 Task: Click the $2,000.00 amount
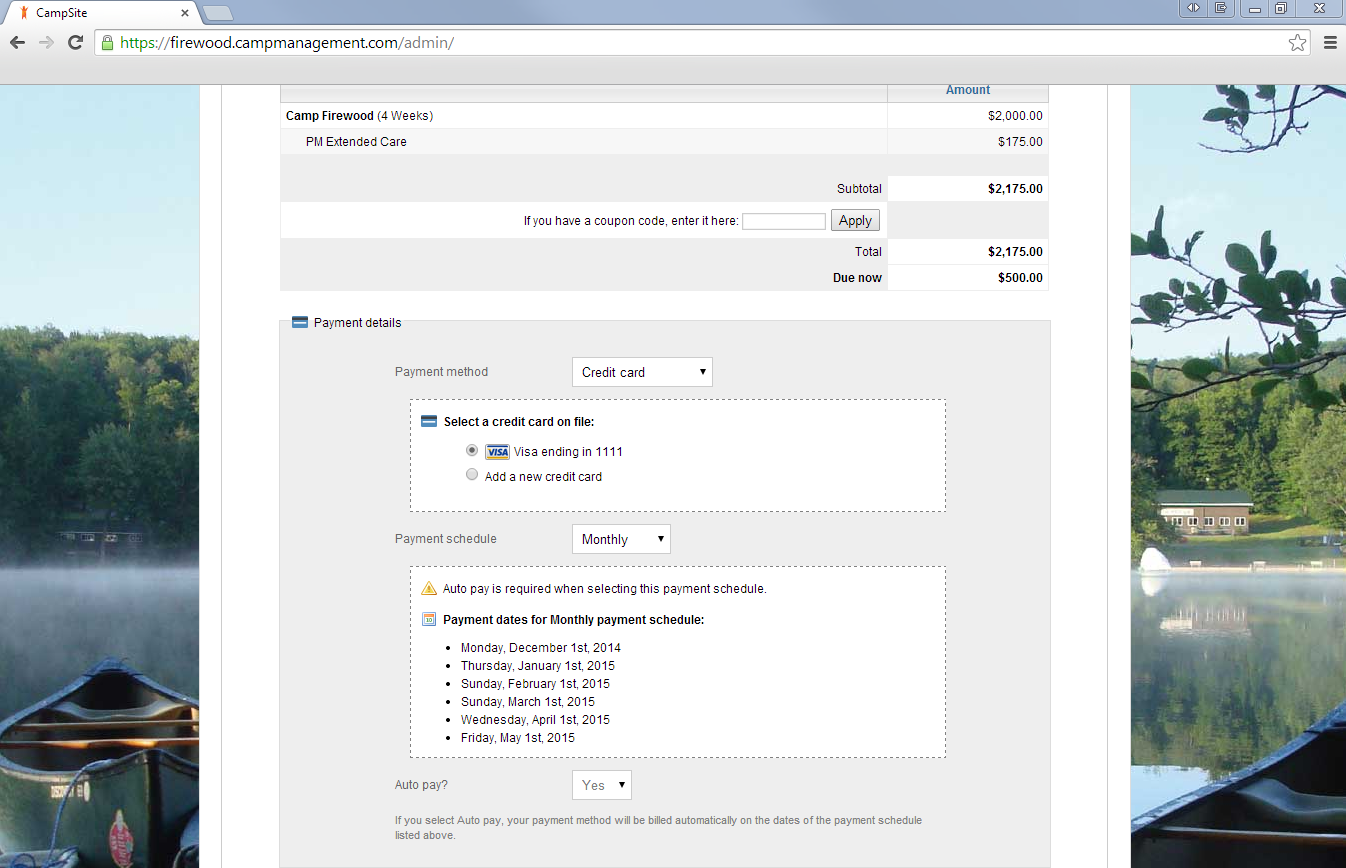pos(1015,116)
